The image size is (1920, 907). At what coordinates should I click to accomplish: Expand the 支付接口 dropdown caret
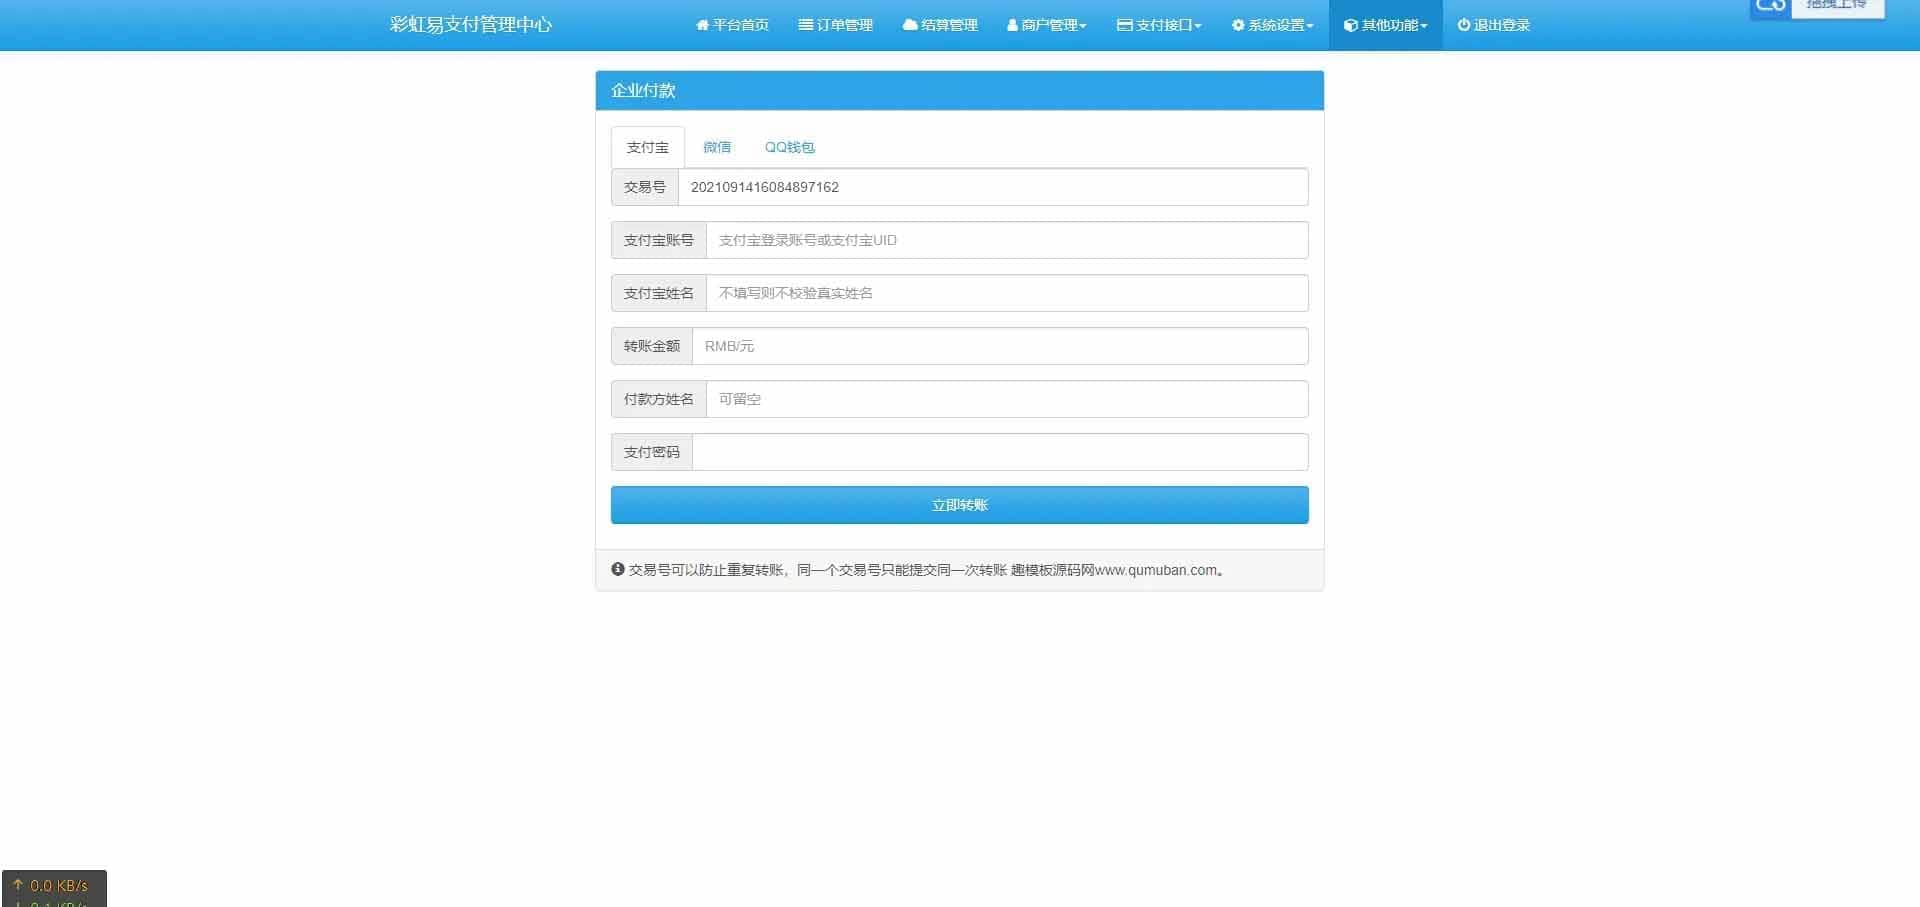click(1198, 26)
